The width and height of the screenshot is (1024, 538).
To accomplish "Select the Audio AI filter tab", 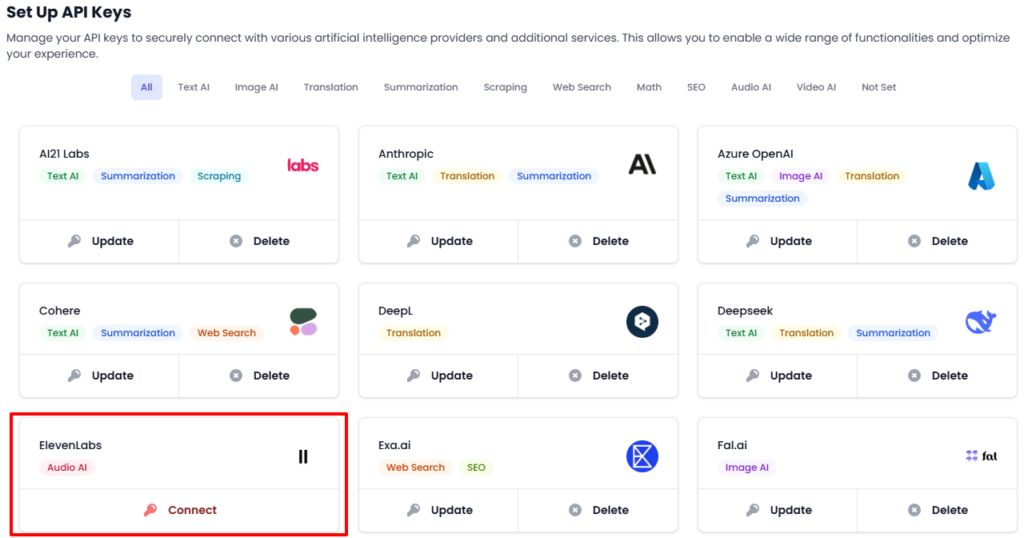I will [751, 87].
